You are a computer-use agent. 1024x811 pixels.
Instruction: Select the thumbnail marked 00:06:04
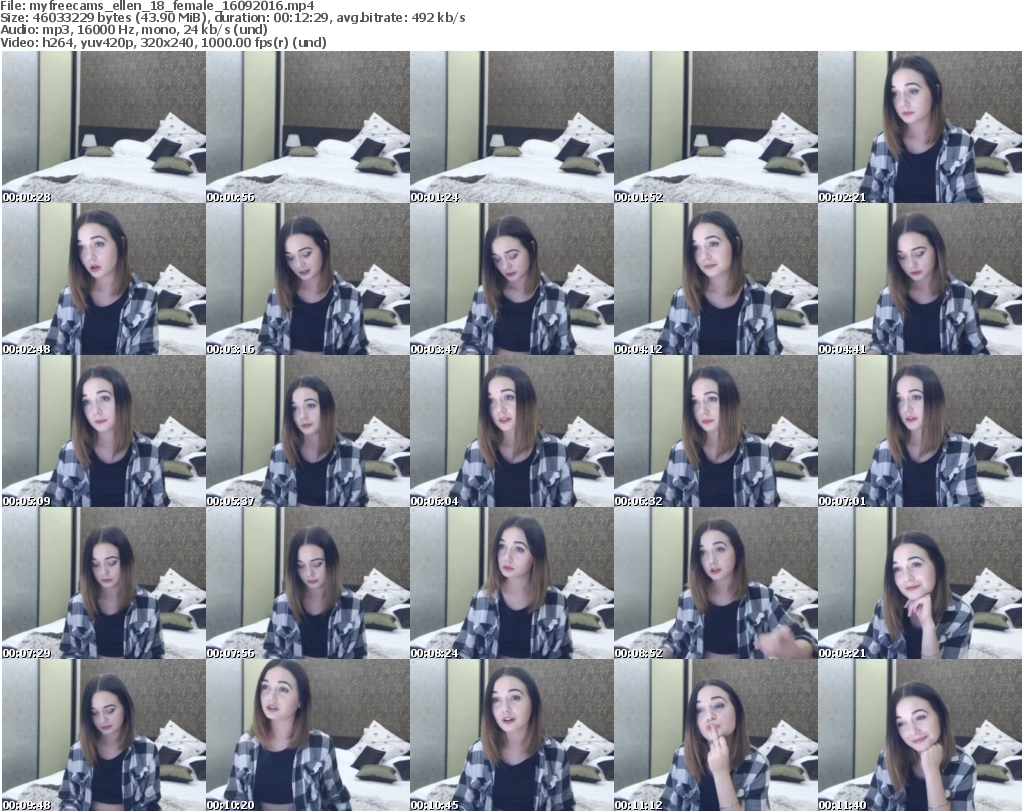point(511,432)
